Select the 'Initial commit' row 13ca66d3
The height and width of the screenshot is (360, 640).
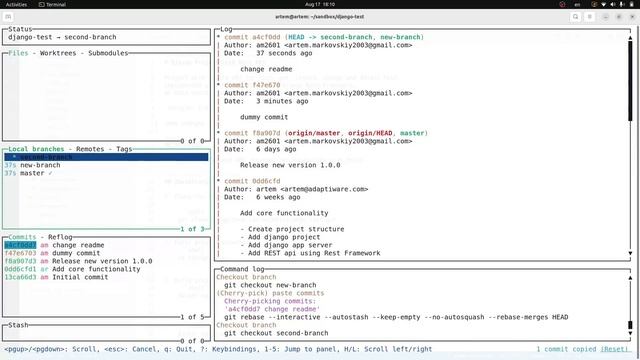106,277
